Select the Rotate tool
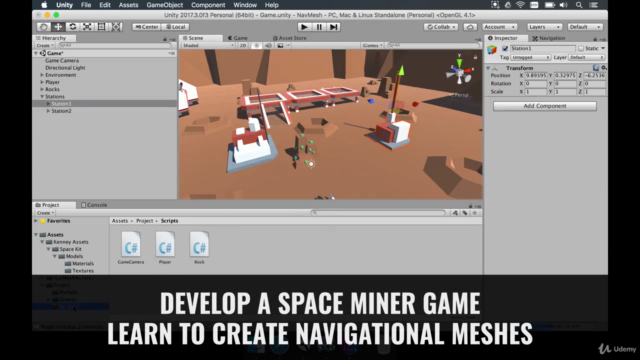This screenshot has height=360, width=640. (73, 27)
